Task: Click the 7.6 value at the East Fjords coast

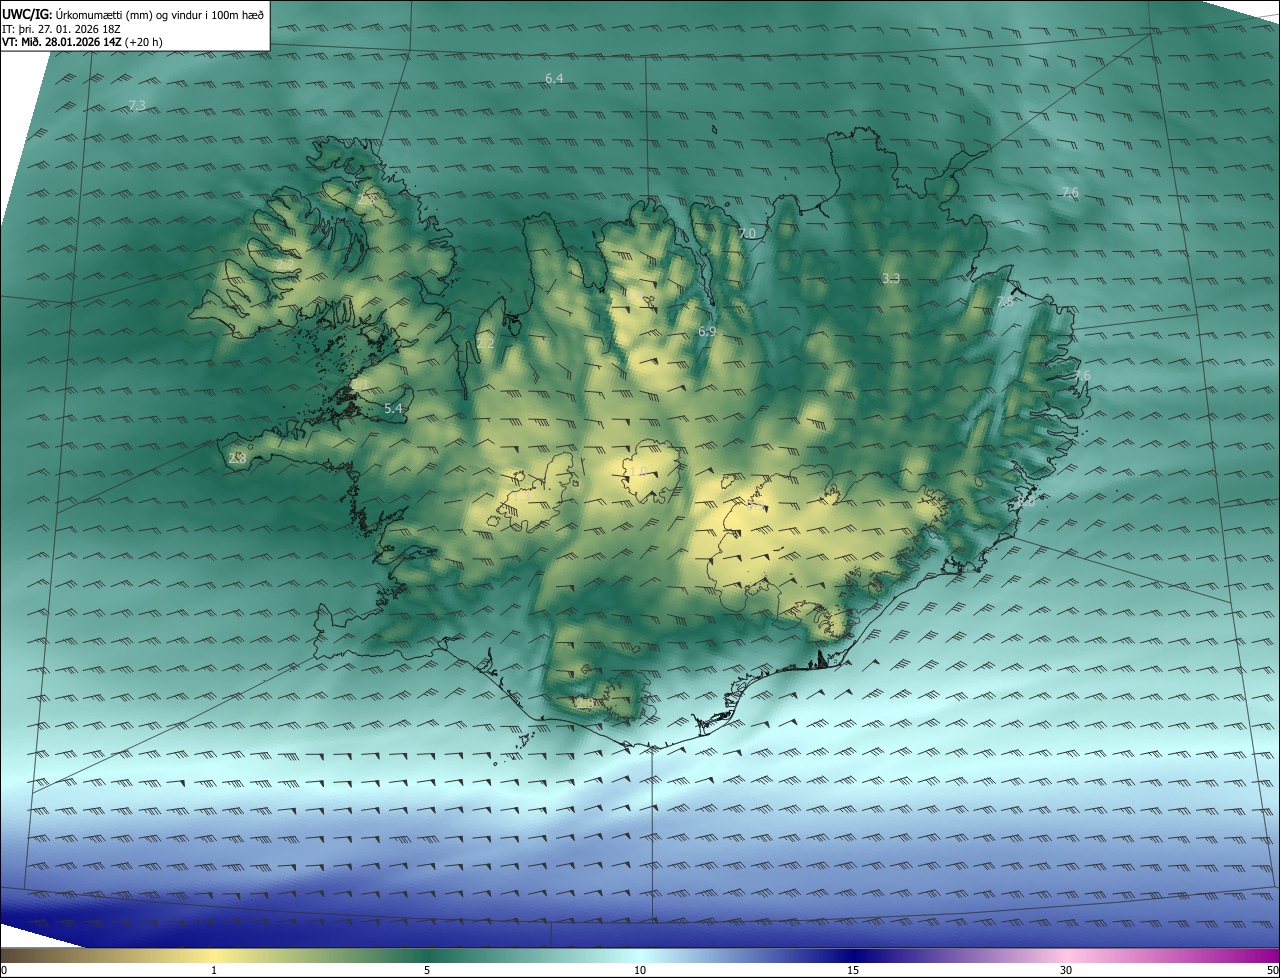Action: point(1082,375)
